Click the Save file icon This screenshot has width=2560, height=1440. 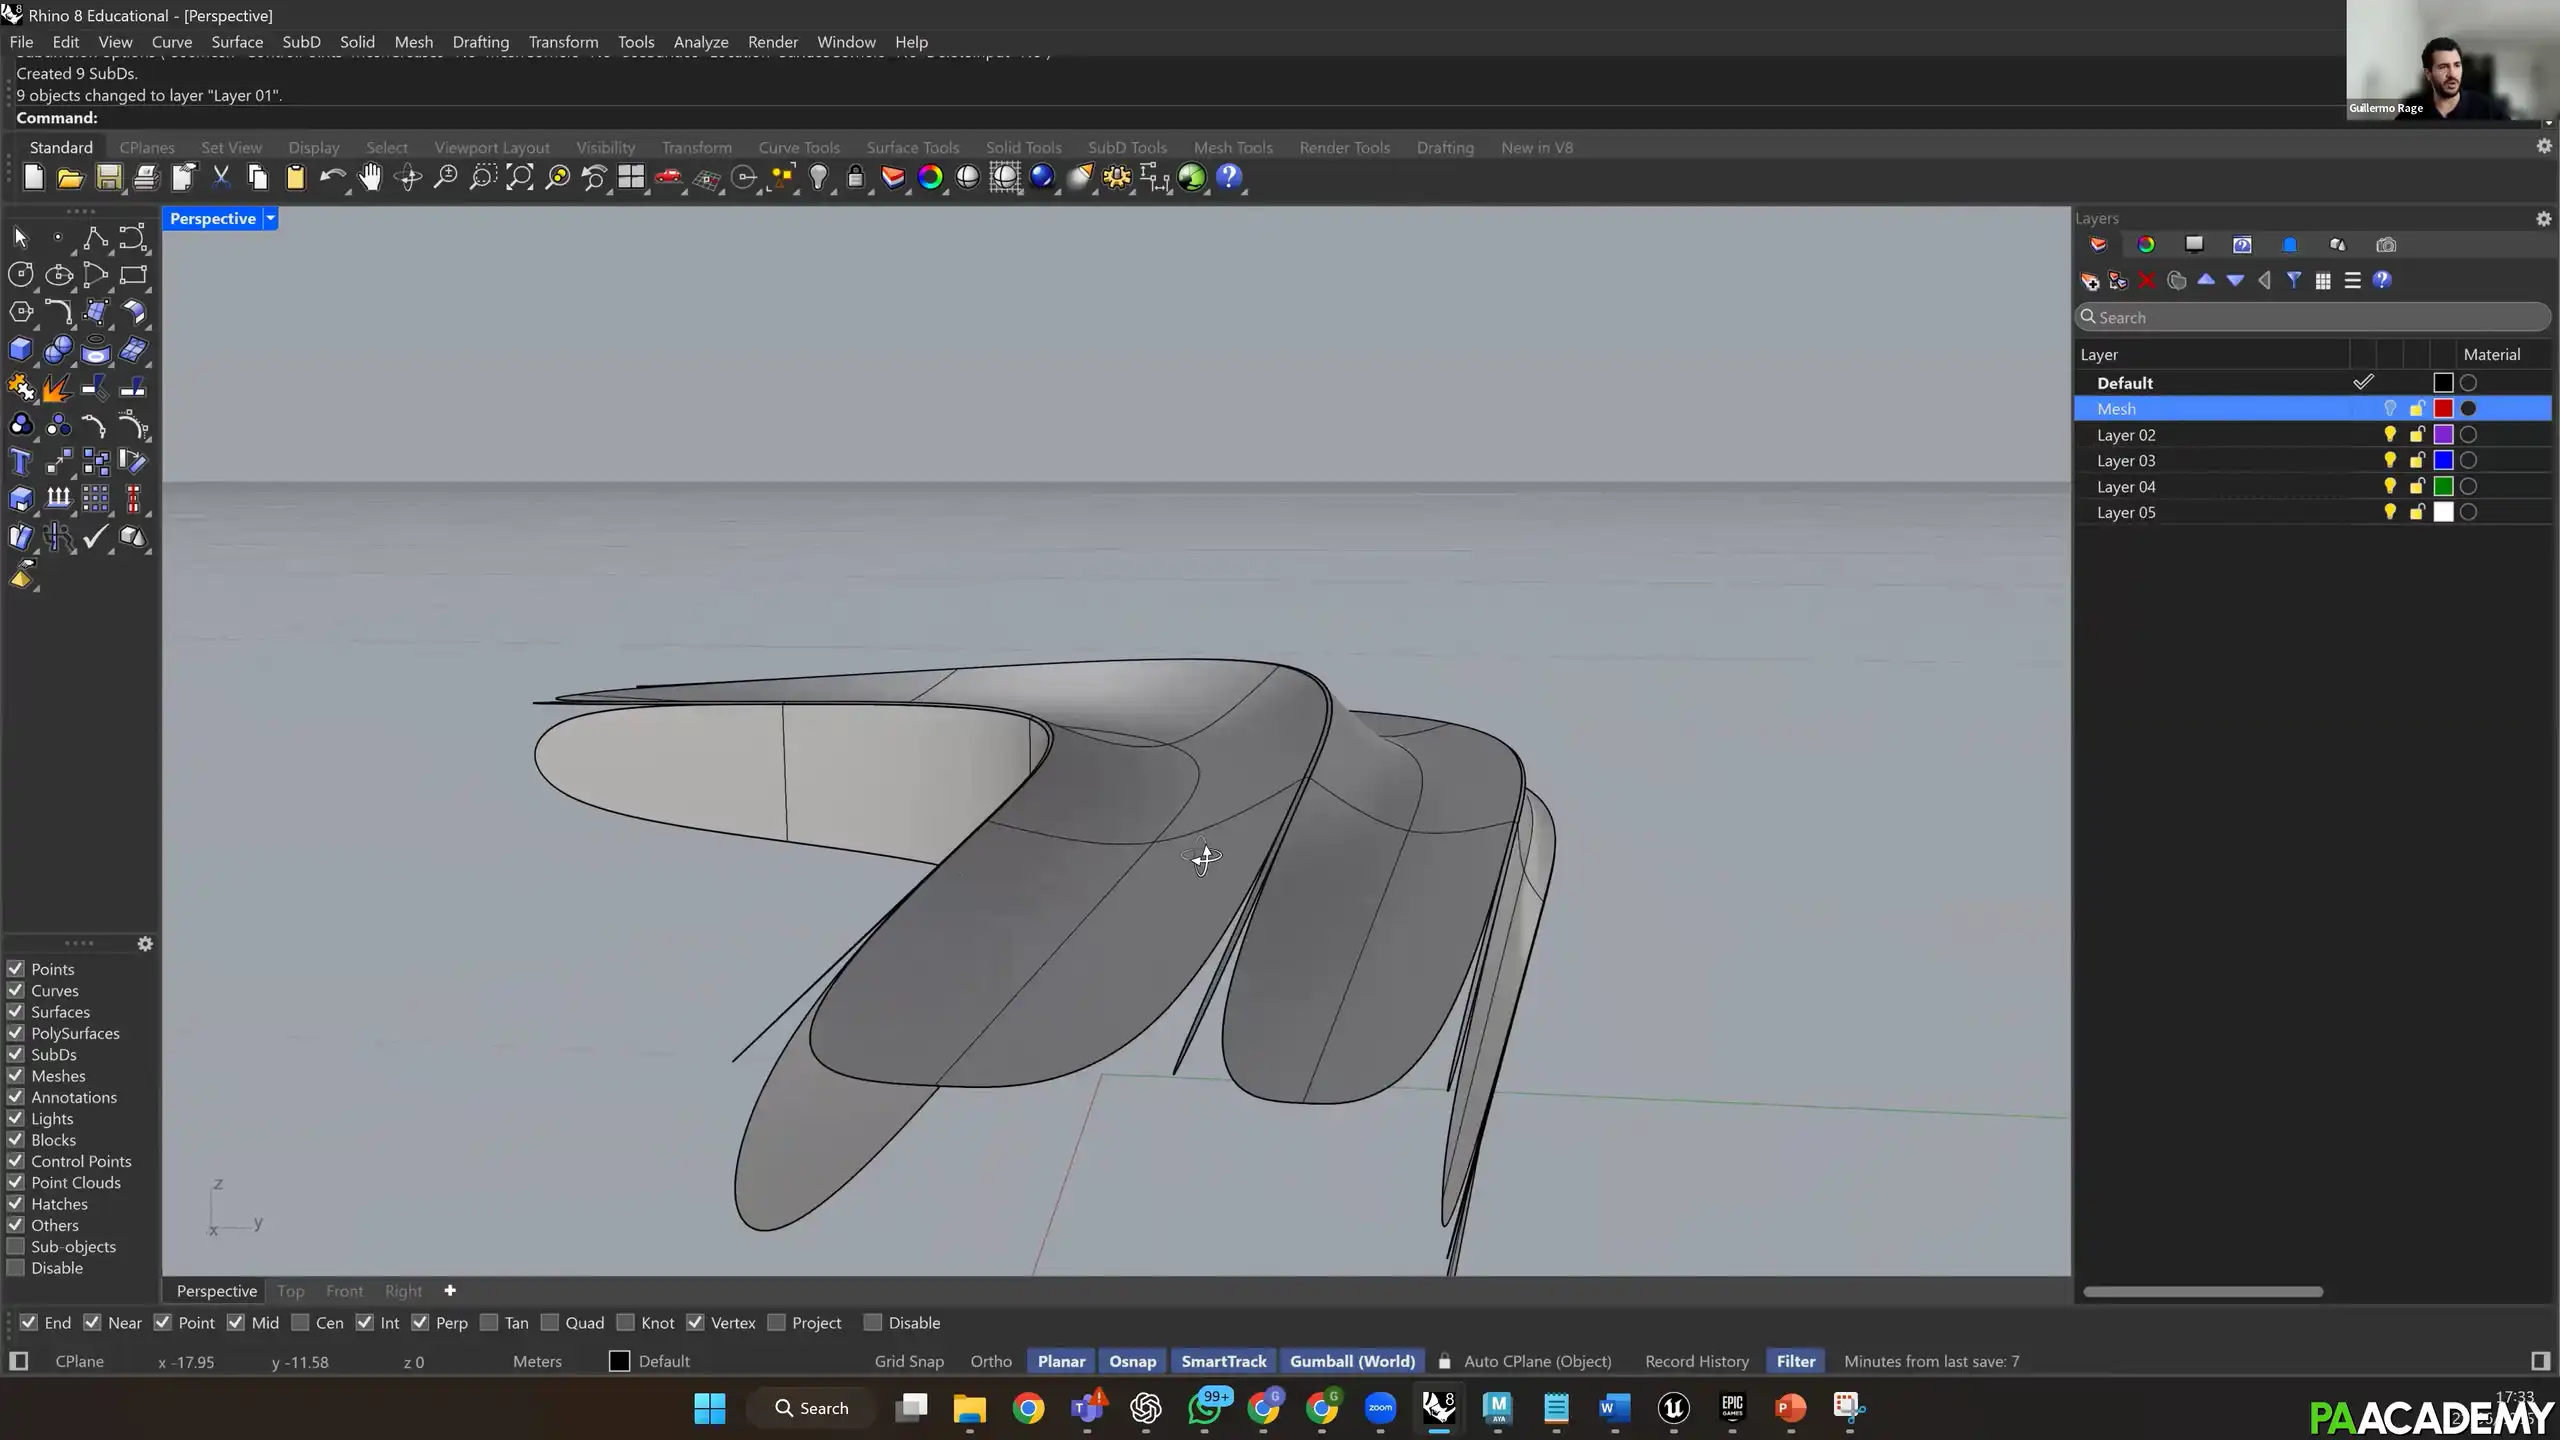(x=108, y=177)
